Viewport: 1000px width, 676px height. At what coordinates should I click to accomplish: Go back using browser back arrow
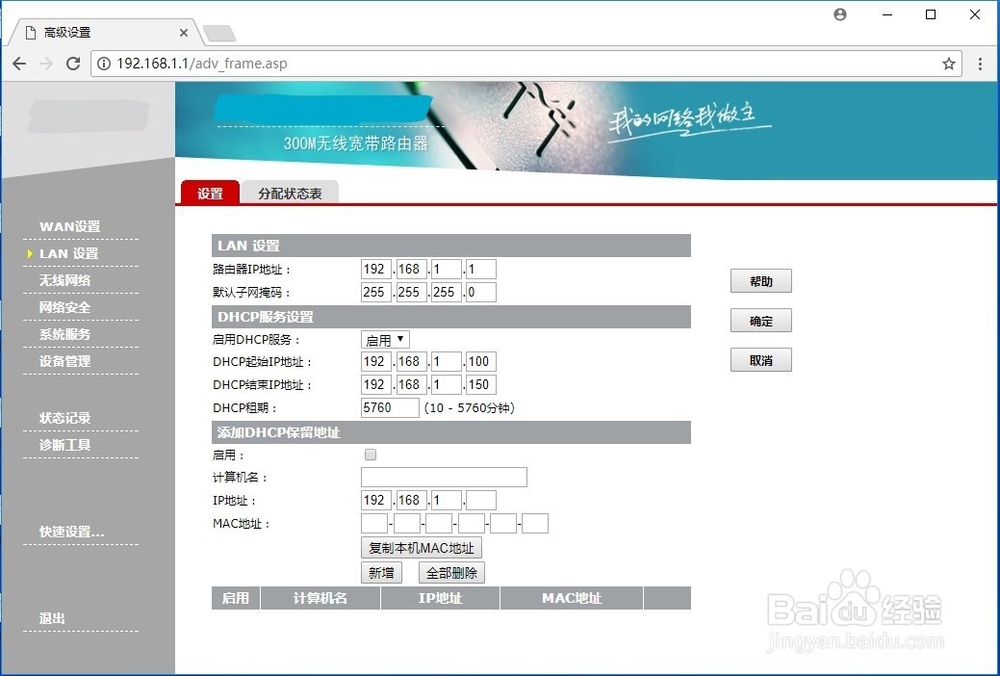[x=20, y=63]
